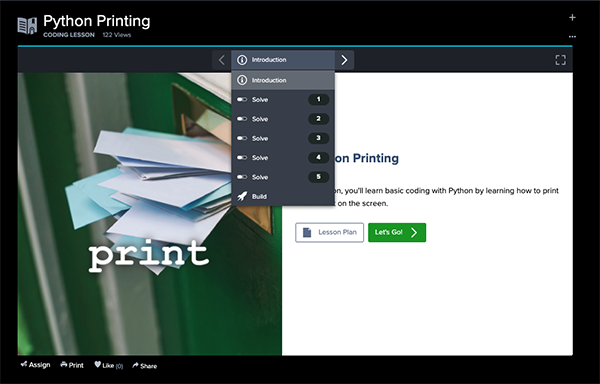Screen dimensions: 600x384
Task: Click the open-book lesson icon beside the title
Action: click(x=27, y=26)
